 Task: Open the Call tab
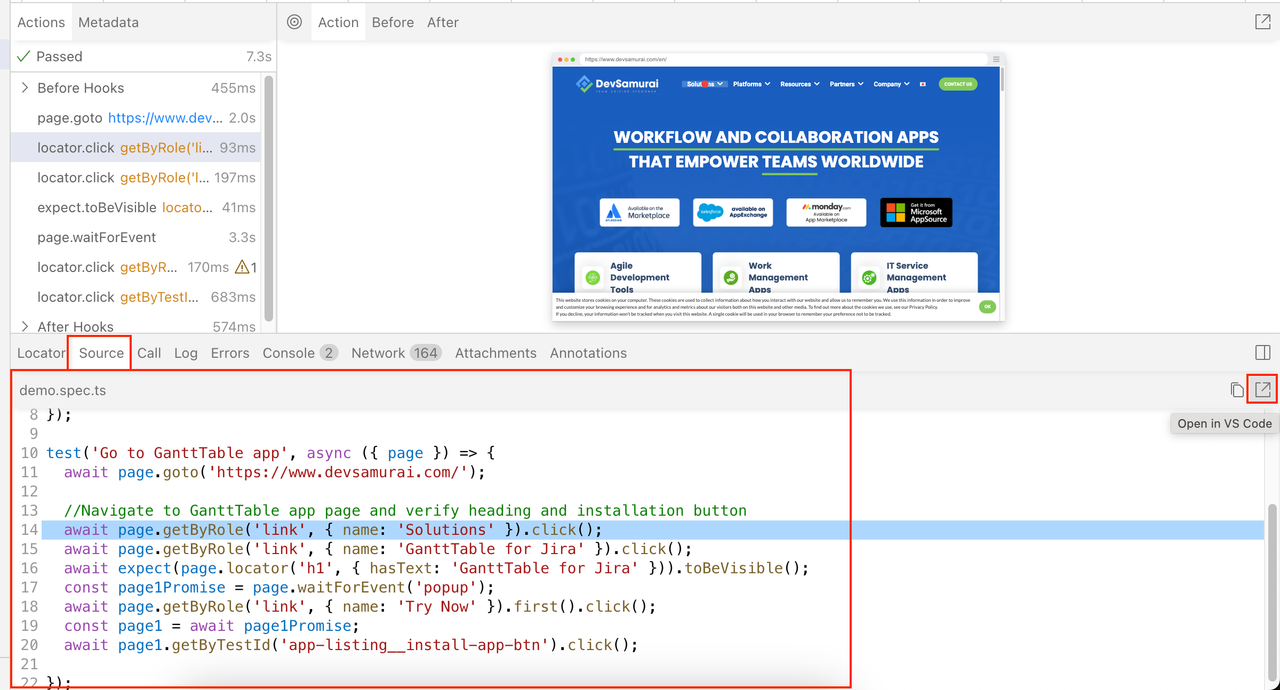149,353
